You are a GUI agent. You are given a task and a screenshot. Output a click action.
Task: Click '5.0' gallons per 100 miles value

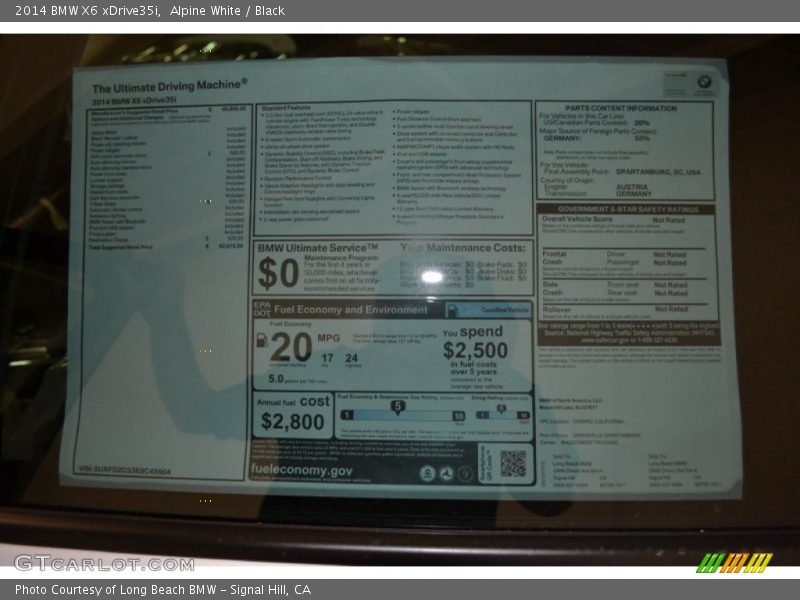click(x=276, y=379)
